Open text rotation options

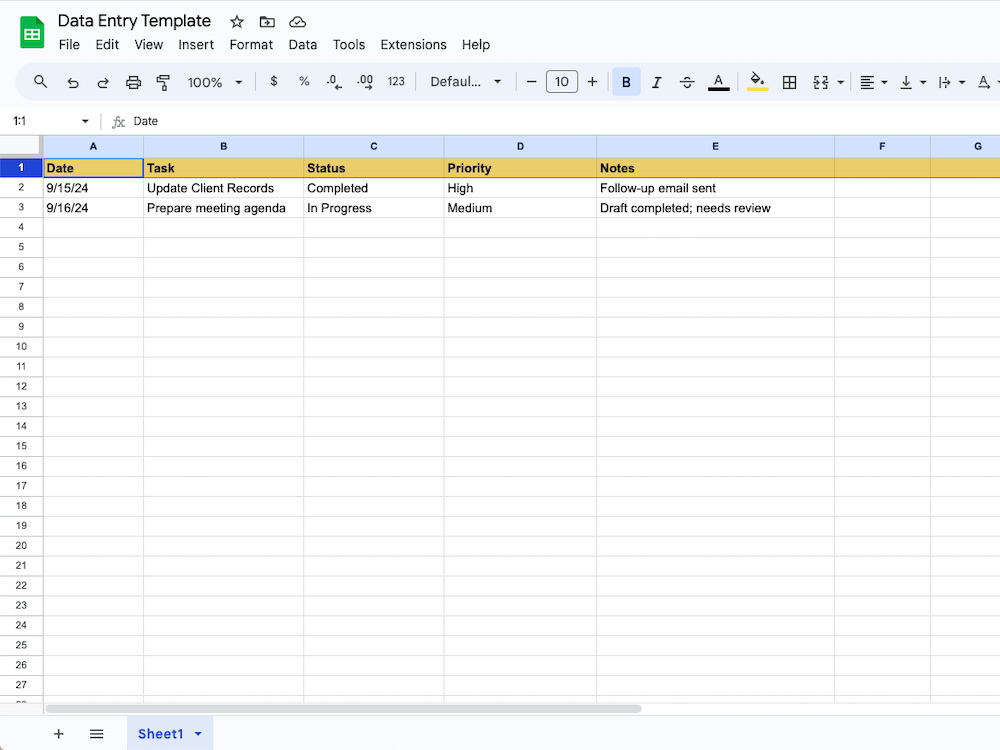(987, 82)
